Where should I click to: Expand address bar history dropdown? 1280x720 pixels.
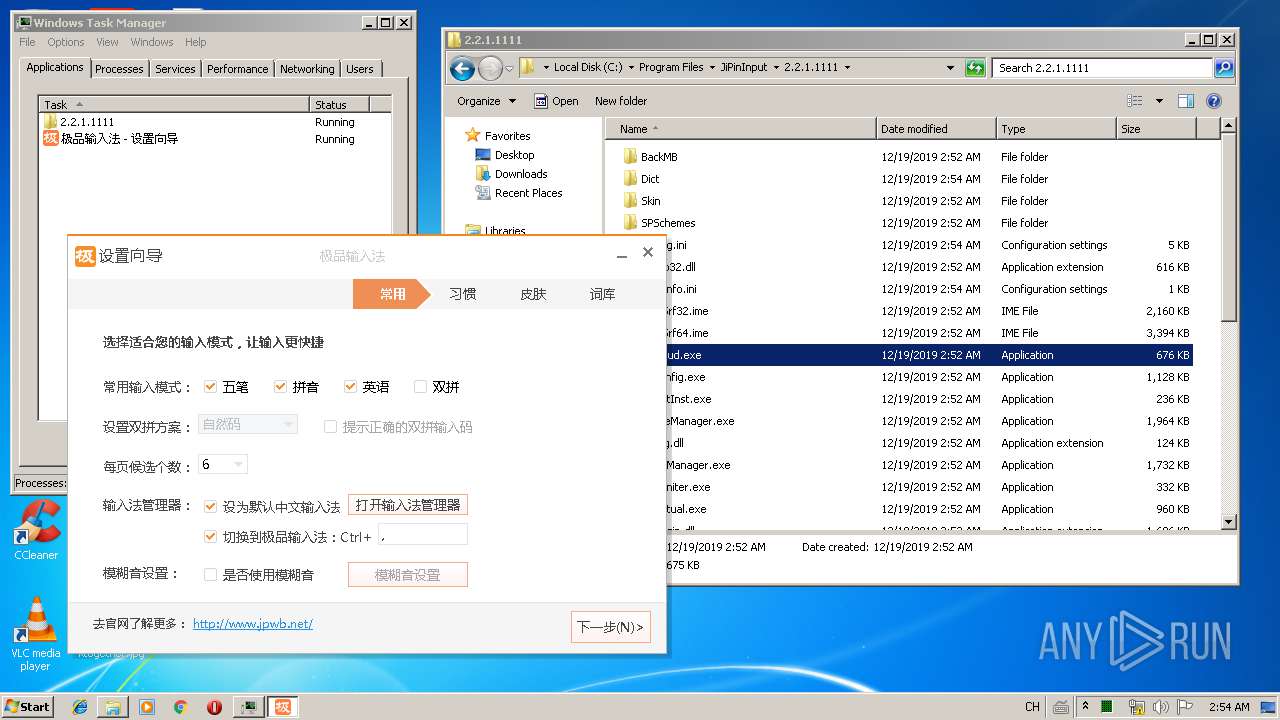click(x=950, y=68)
